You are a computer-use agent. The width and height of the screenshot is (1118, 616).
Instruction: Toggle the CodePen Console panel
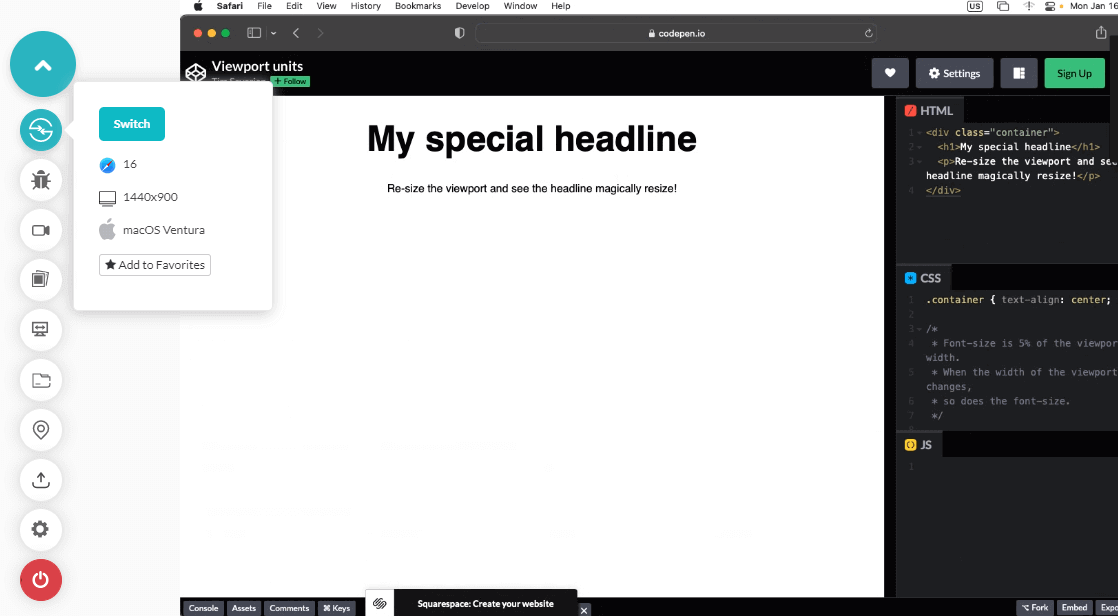coord(203,608)
